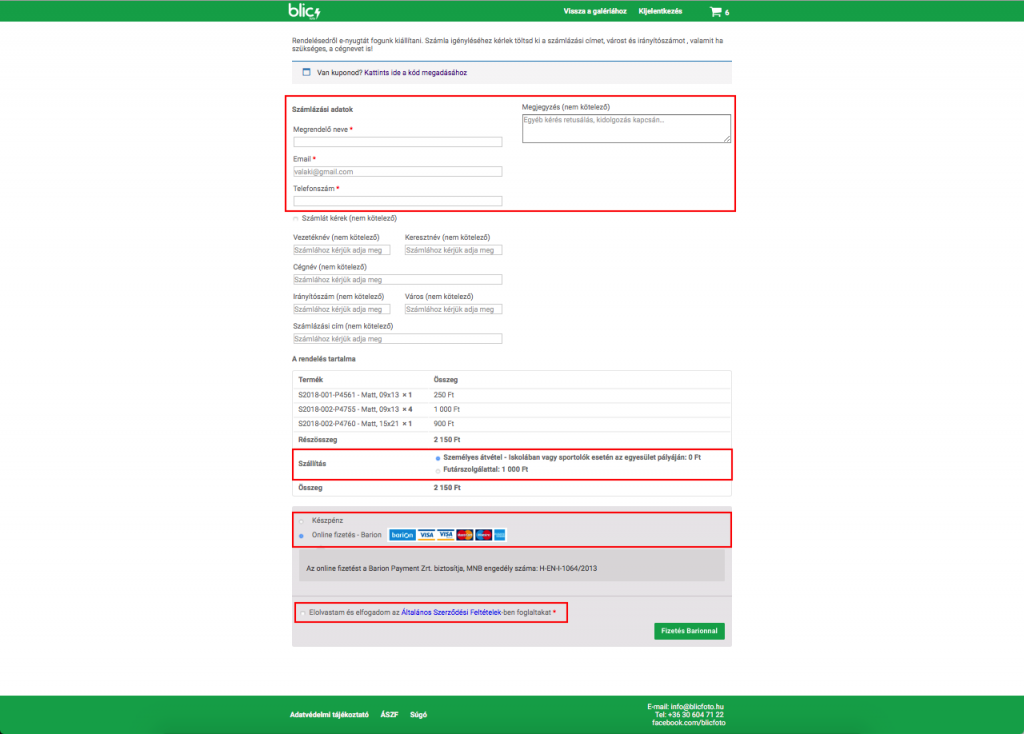This screenshot has height=734, width=1024.
Task: Click Kijelentkezés in the header
Action: (x=660, y=11)
